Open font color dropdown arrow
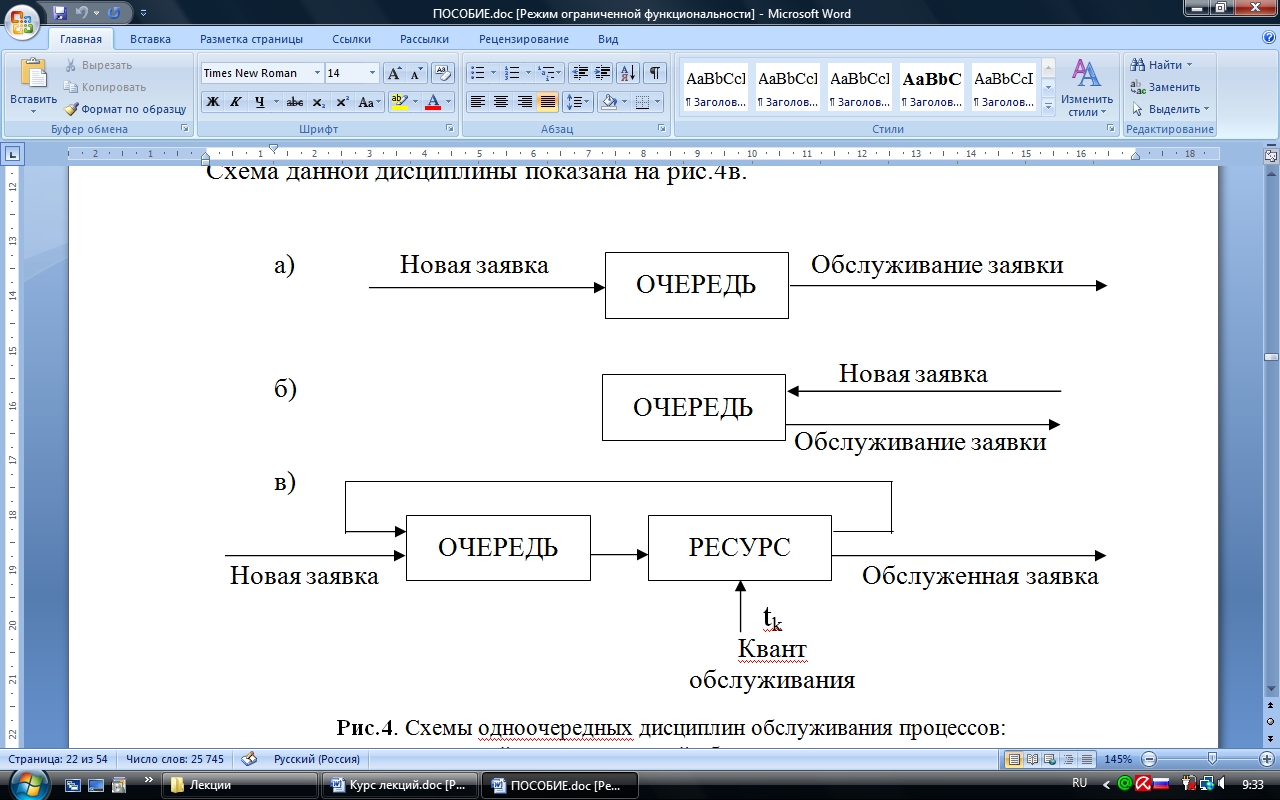This screenshot has height=800, width=1280. click(x=449, y=102)
